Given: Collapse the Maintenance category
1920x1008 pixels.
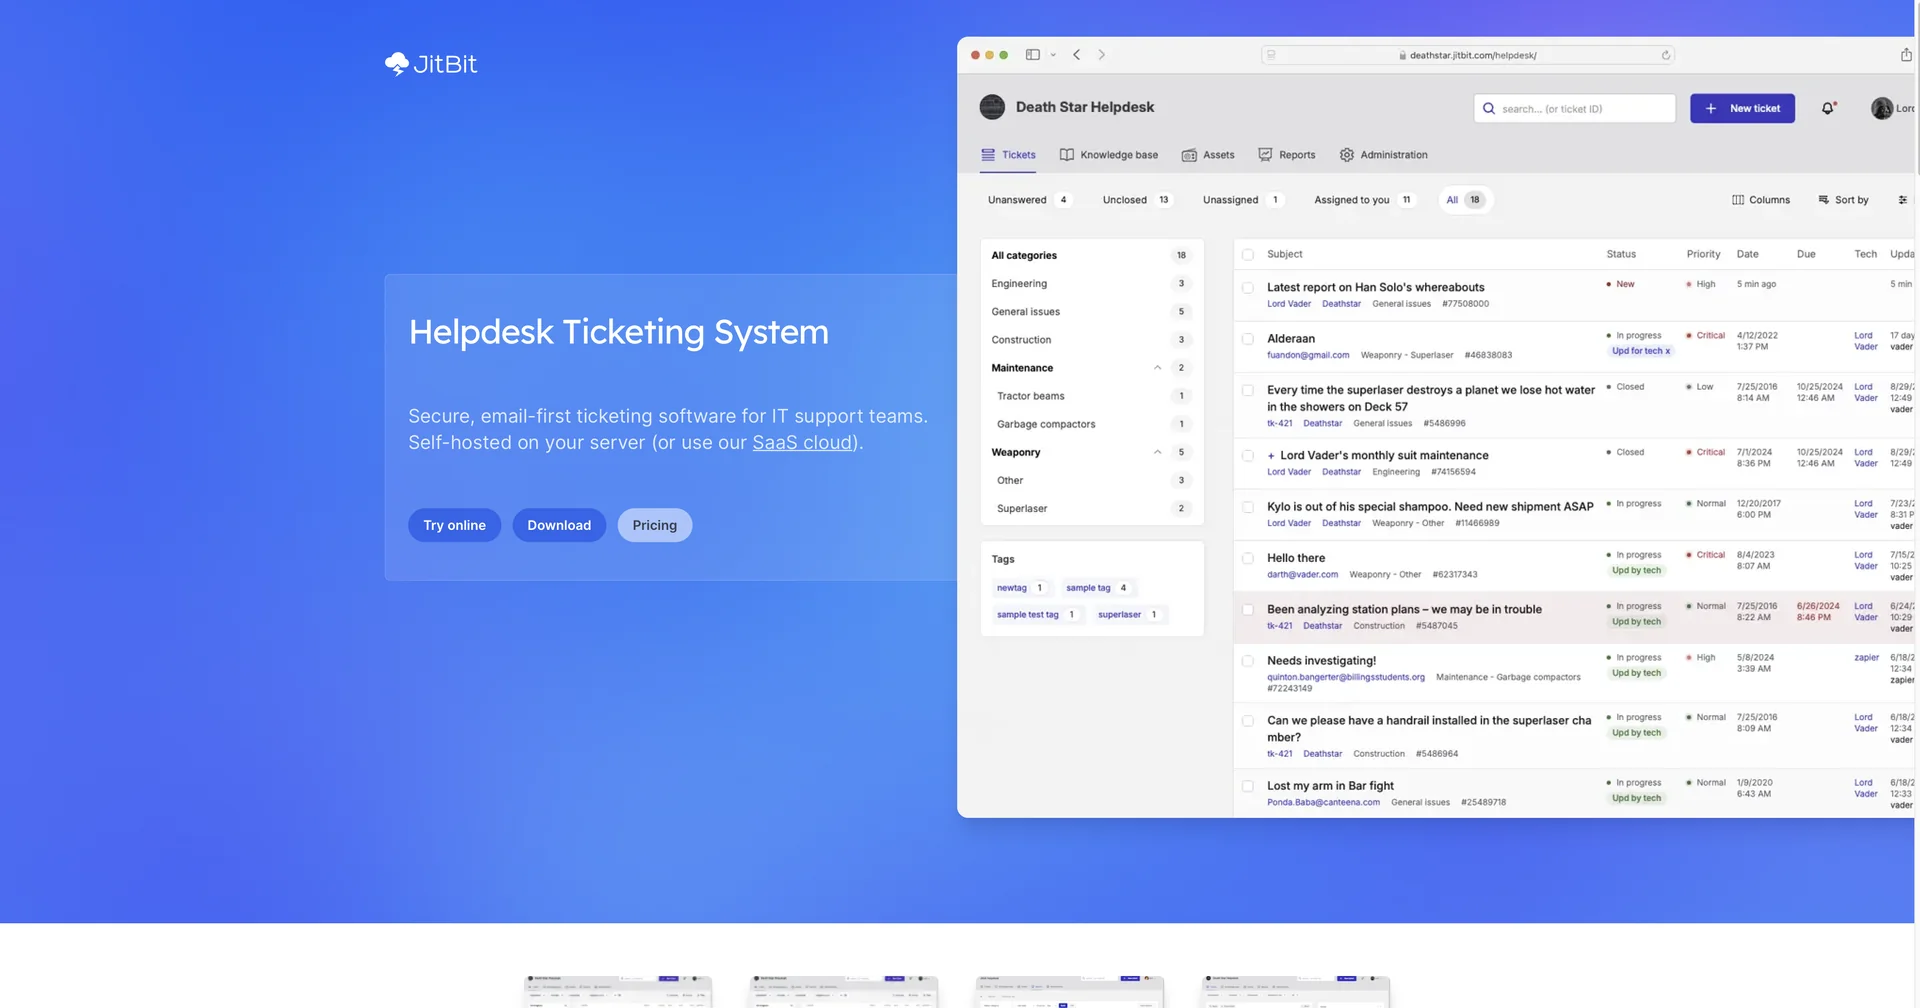Looking at the screenshot, I should 1157,367.
